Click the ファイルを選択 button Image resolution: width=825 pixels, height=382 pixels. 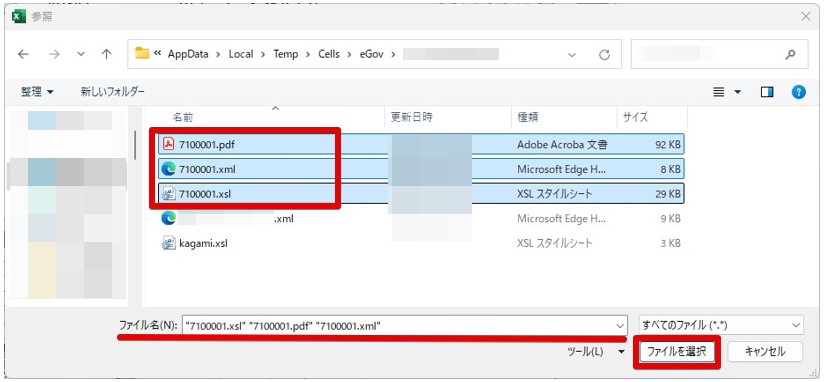point(677,351)
